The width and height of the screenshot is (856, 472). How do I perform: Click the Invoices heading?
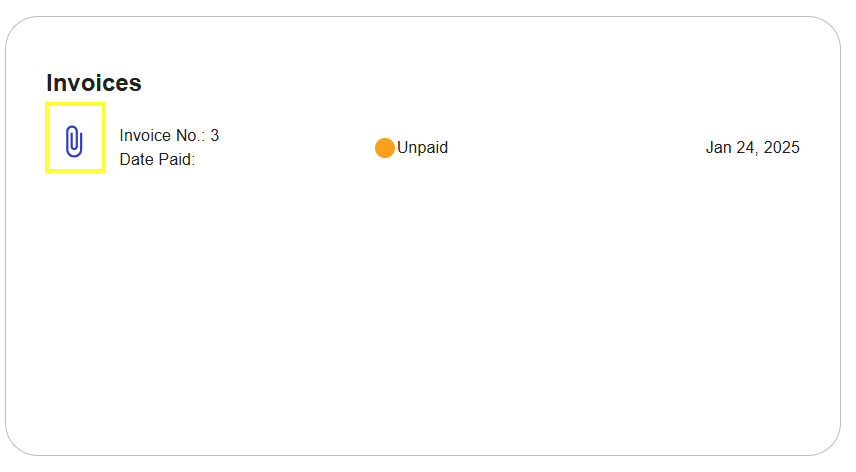(x=94, y=83)
